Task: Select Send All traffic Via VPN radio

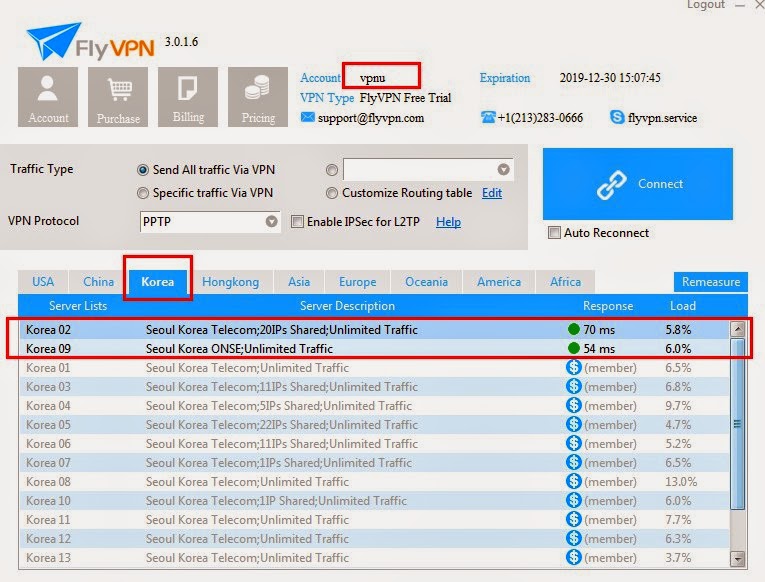Action: pos(142,170)
